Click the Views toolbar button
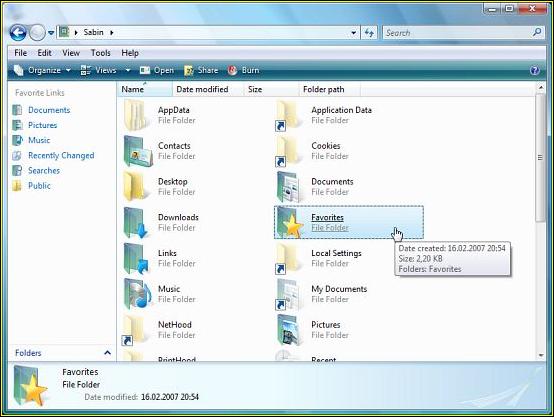Image resolution: width=554 pixels, height=417 pixels. pos(99,70)
